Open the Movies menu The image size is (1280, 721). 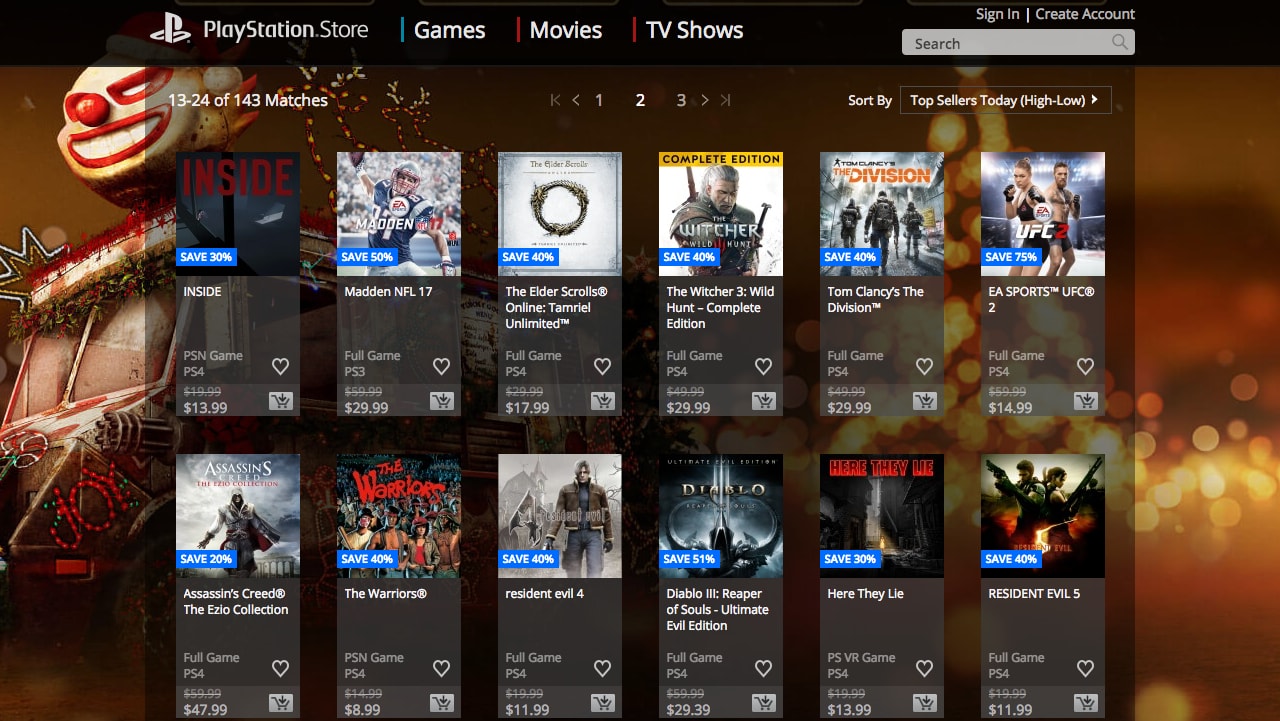point(566,30)
